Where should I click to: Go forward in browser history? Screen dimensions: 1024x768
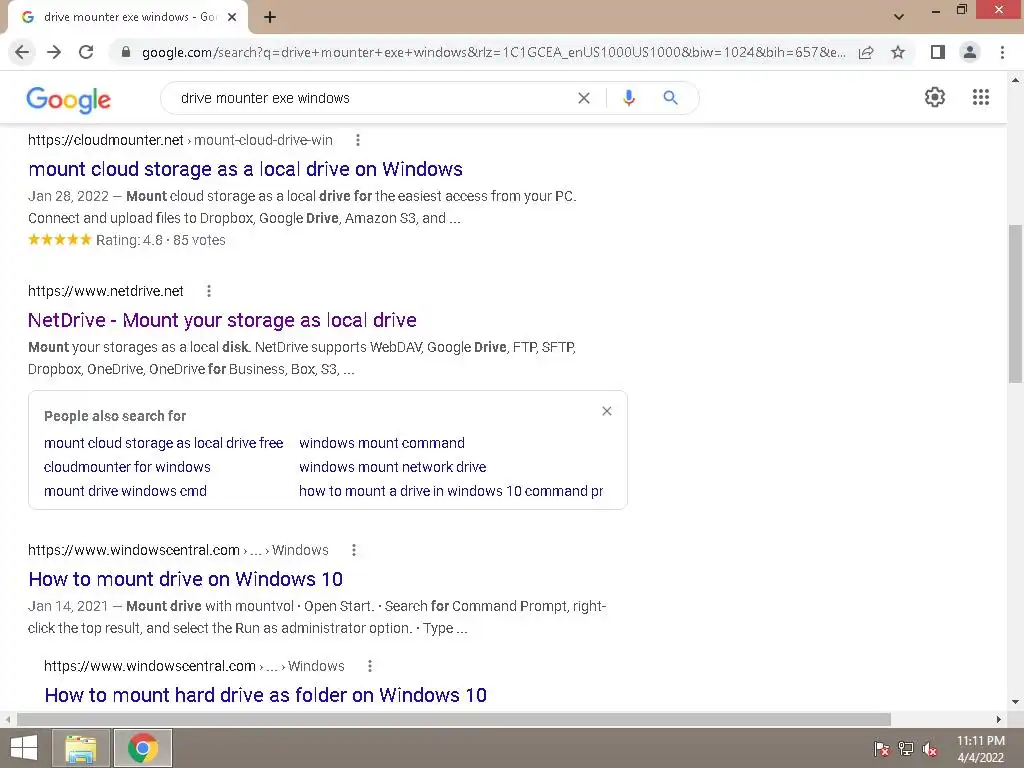[x=54, y=52]
